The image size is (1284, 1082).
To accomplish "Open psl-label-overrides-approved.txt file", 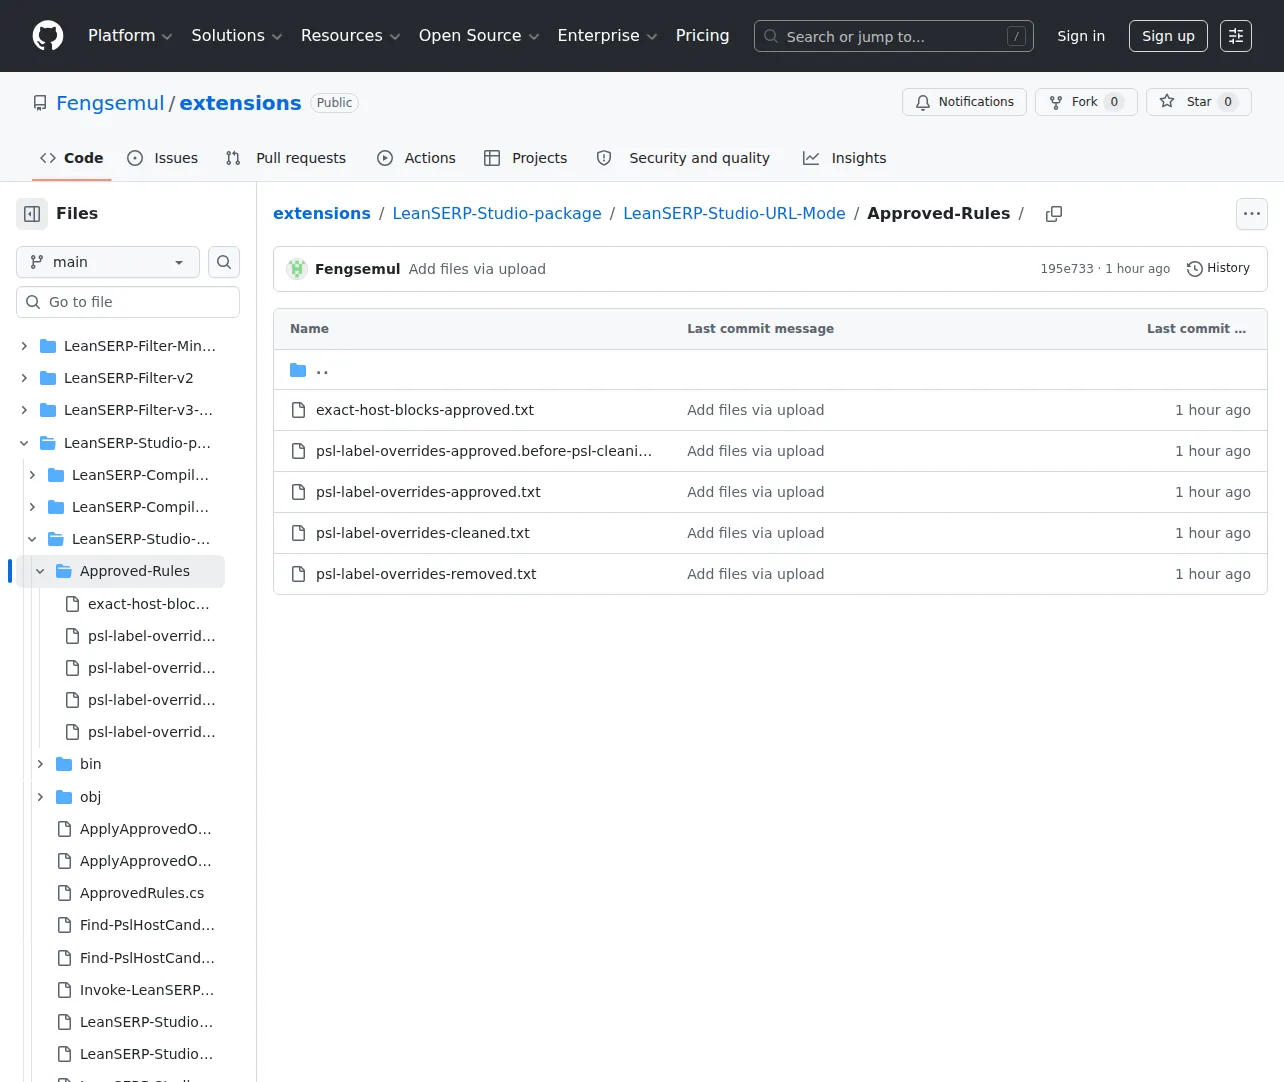I will [x=428, y=492].
